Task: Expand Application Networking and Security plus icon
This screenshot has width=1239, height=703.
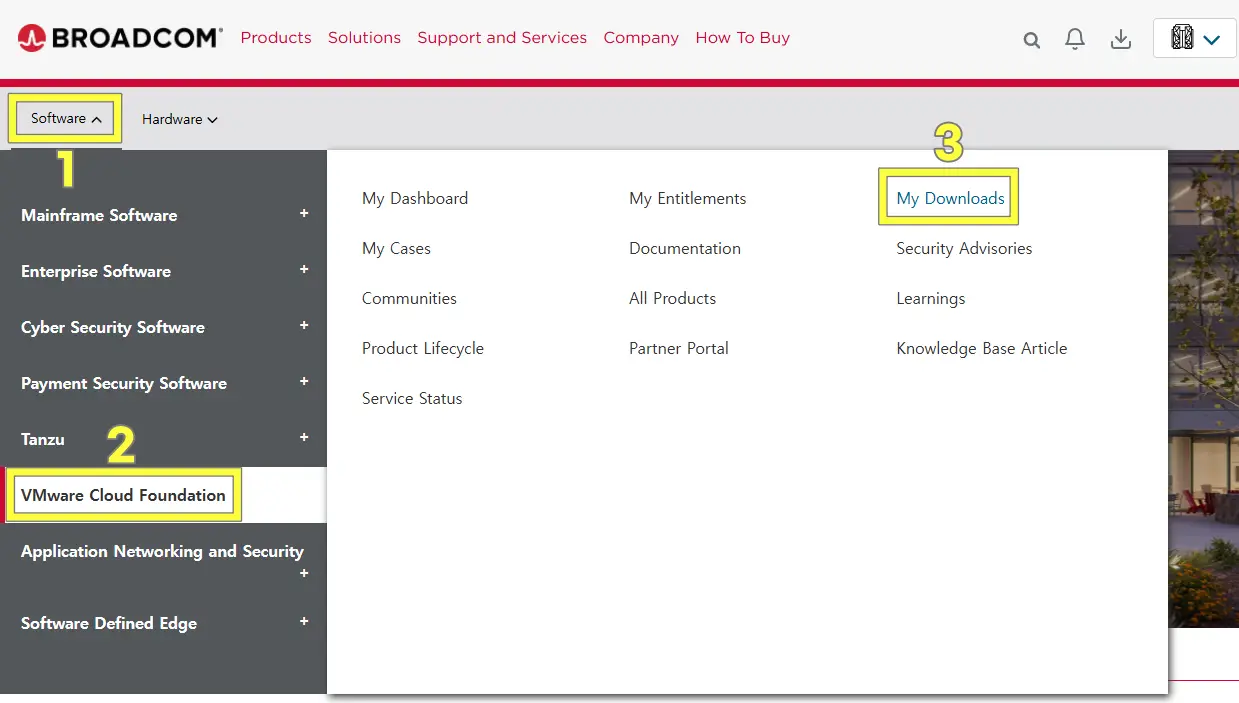Action: 304,573
